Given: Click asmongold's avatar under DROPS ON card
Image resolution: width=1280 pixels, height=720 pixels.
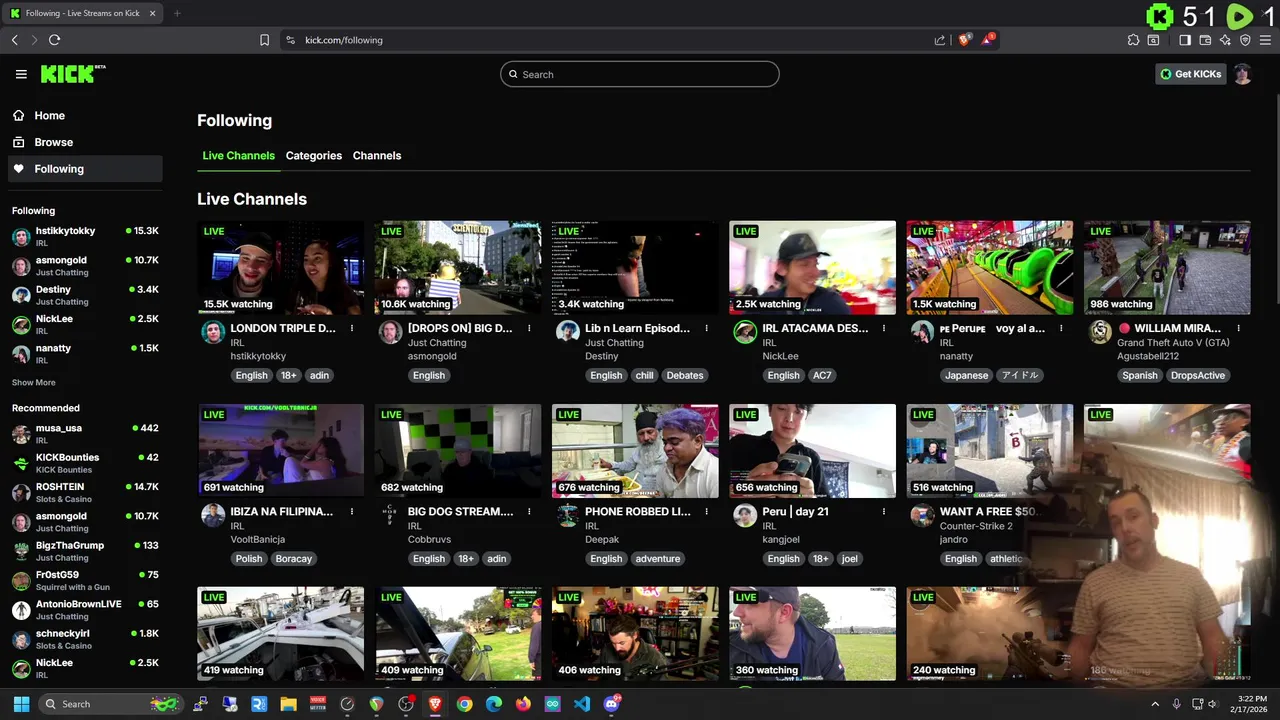Looking at the screenshot, I should [x=390, y=332].
